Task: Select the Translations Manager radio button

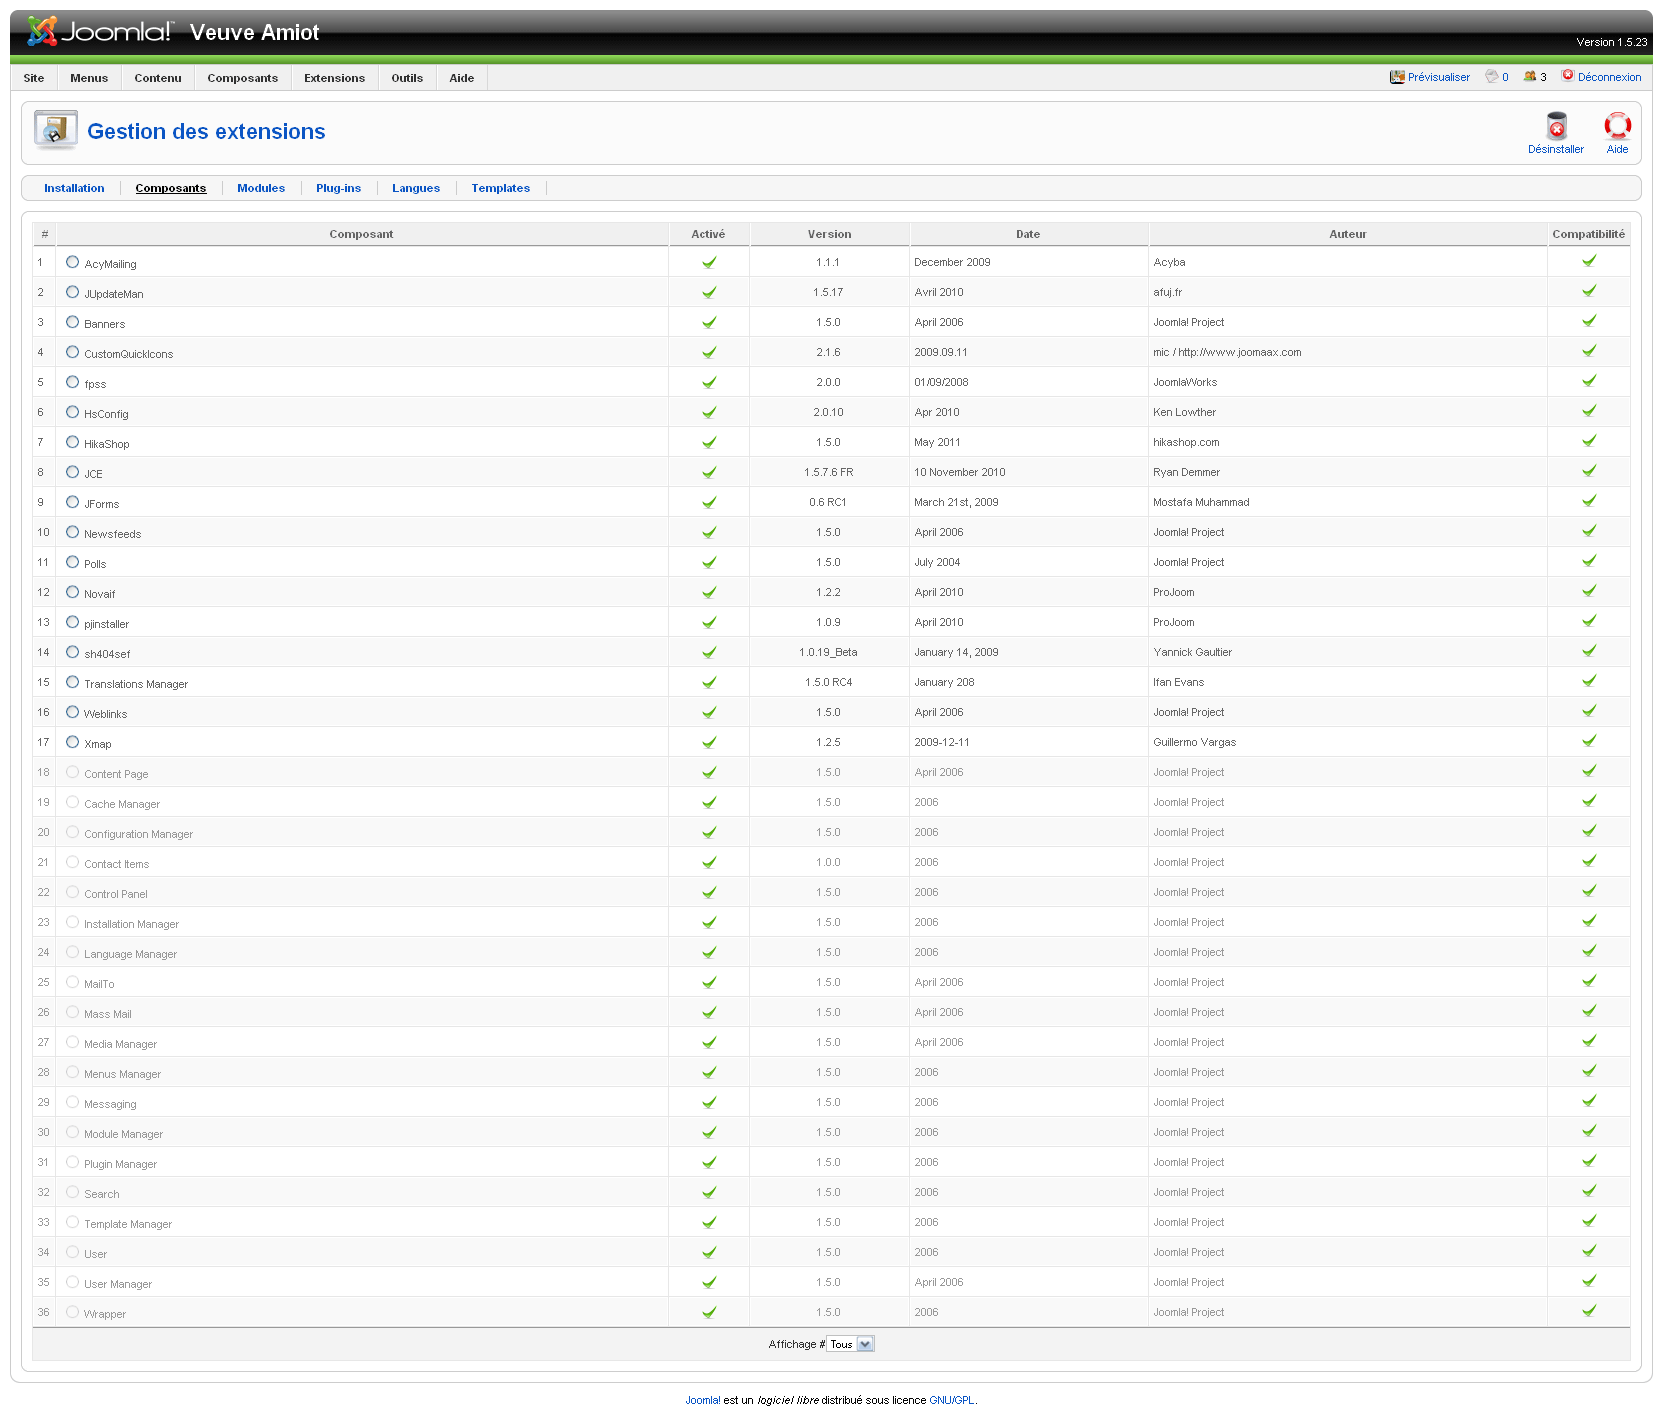Action: pyautogui.click(x=72, y=682)
